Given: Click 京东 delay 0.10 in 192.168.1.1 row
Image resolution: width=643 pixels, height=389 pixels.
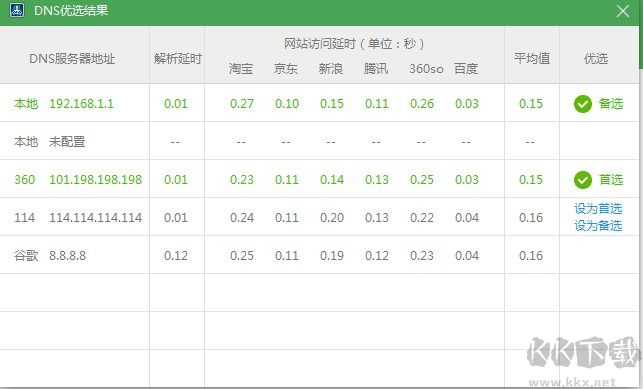Looking at the screenshot, I should click(287, 104).
